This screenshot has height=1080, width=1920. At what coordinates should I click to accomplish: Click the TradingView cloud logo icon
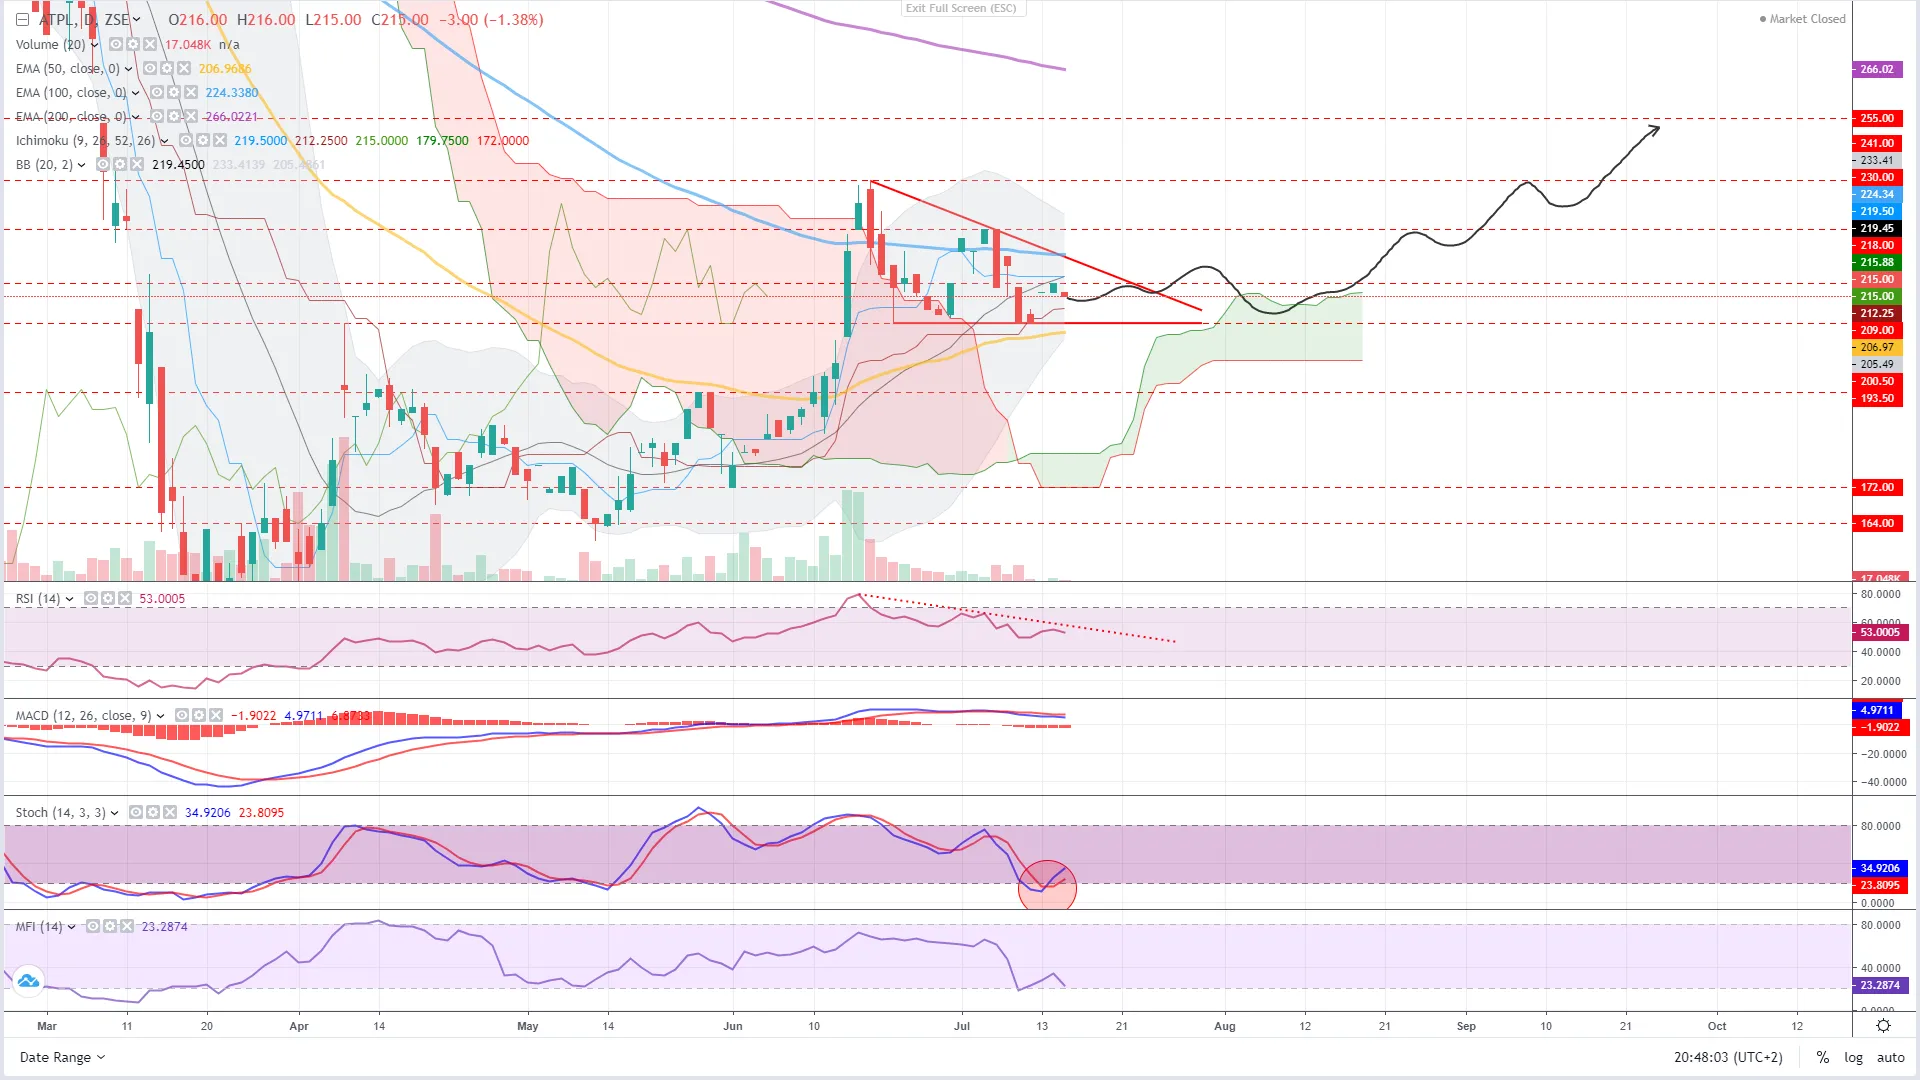[x=28, y=981]
